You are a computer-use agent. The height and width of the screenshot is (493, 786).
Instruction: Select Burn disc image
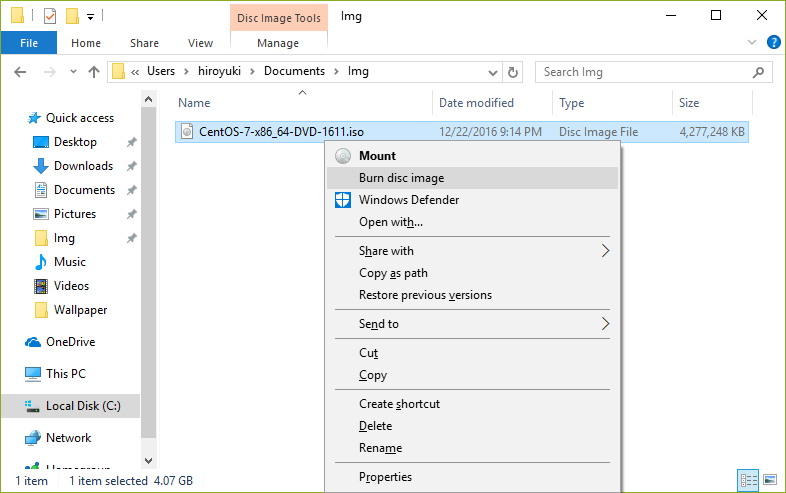click(472, 178)
